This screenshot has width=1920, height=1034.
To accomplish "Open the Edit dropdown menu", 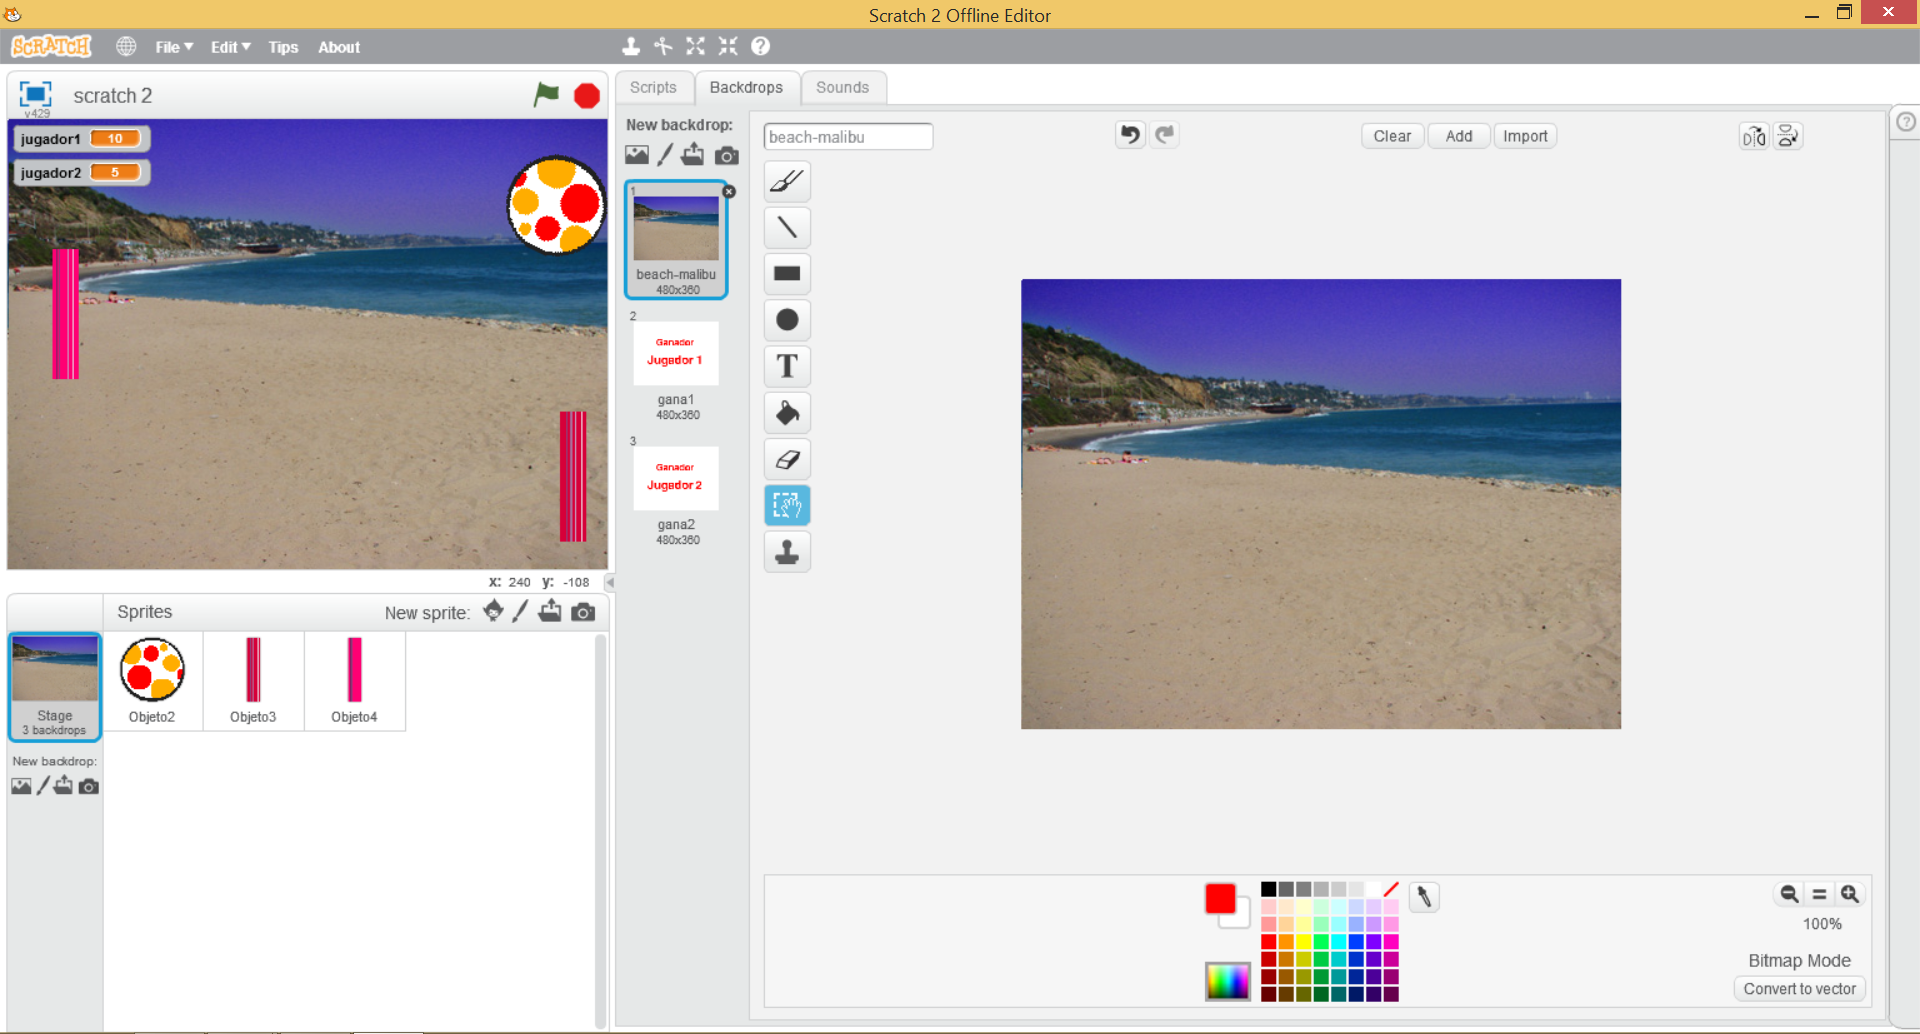I will pyautogui.click(x=230, y=47).
